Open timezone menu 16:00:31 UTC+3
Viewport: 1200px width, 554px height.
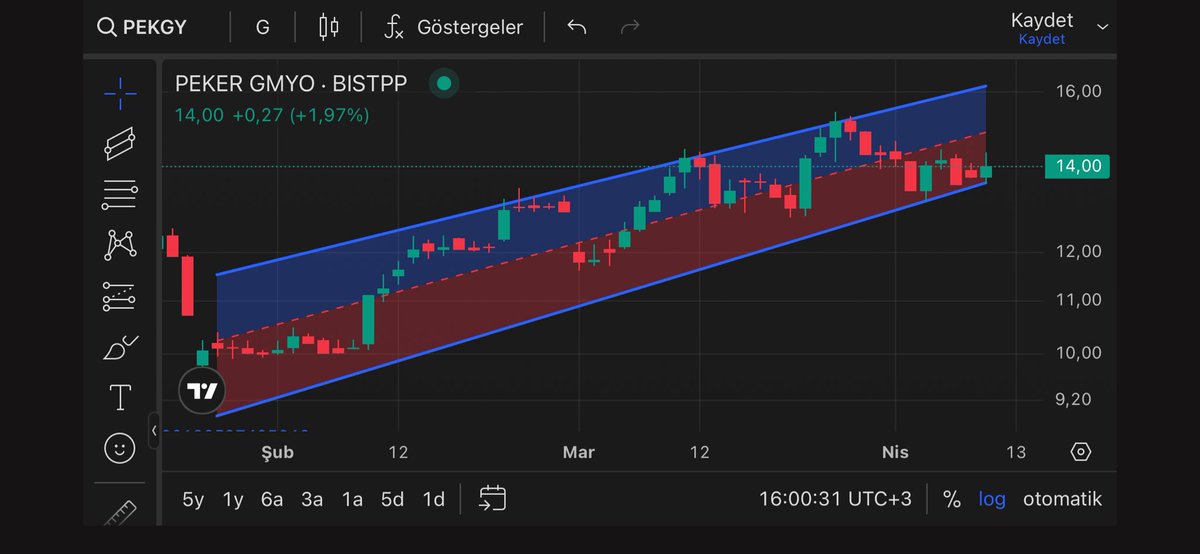(835, 499)
